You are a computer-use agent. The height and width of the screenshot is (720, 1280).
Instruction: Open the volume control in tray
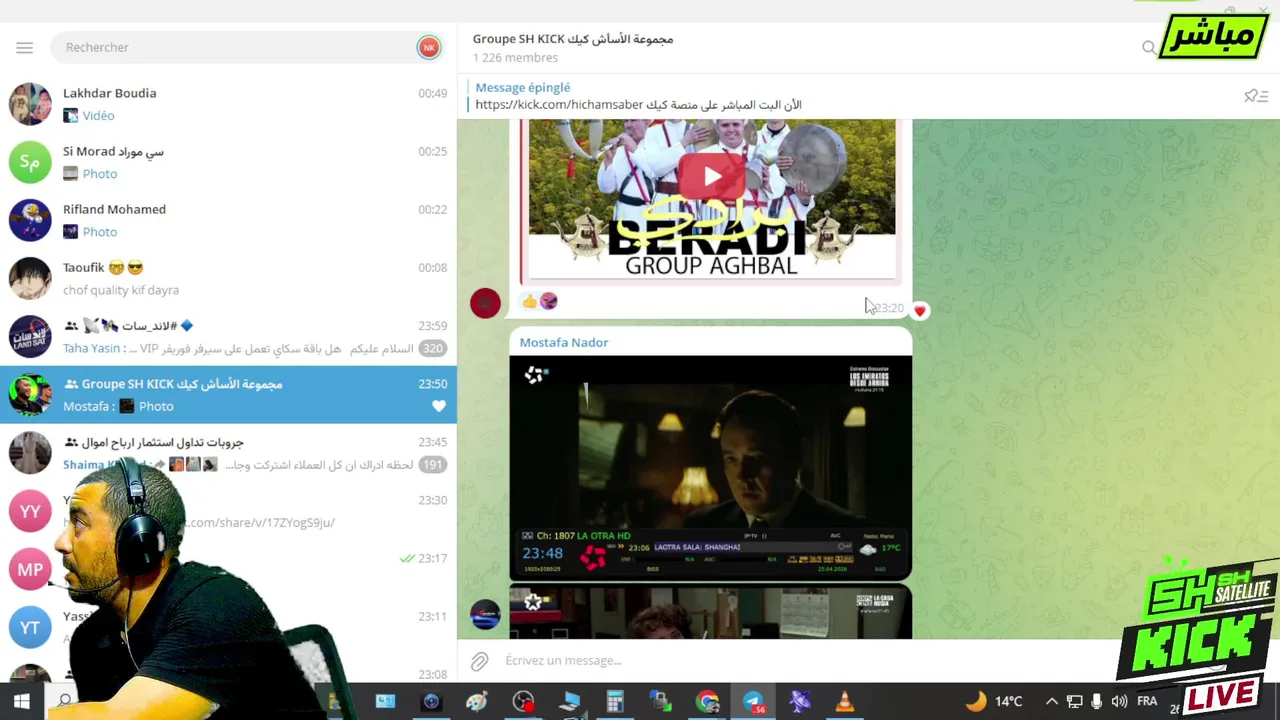[x=1119, y=701]
